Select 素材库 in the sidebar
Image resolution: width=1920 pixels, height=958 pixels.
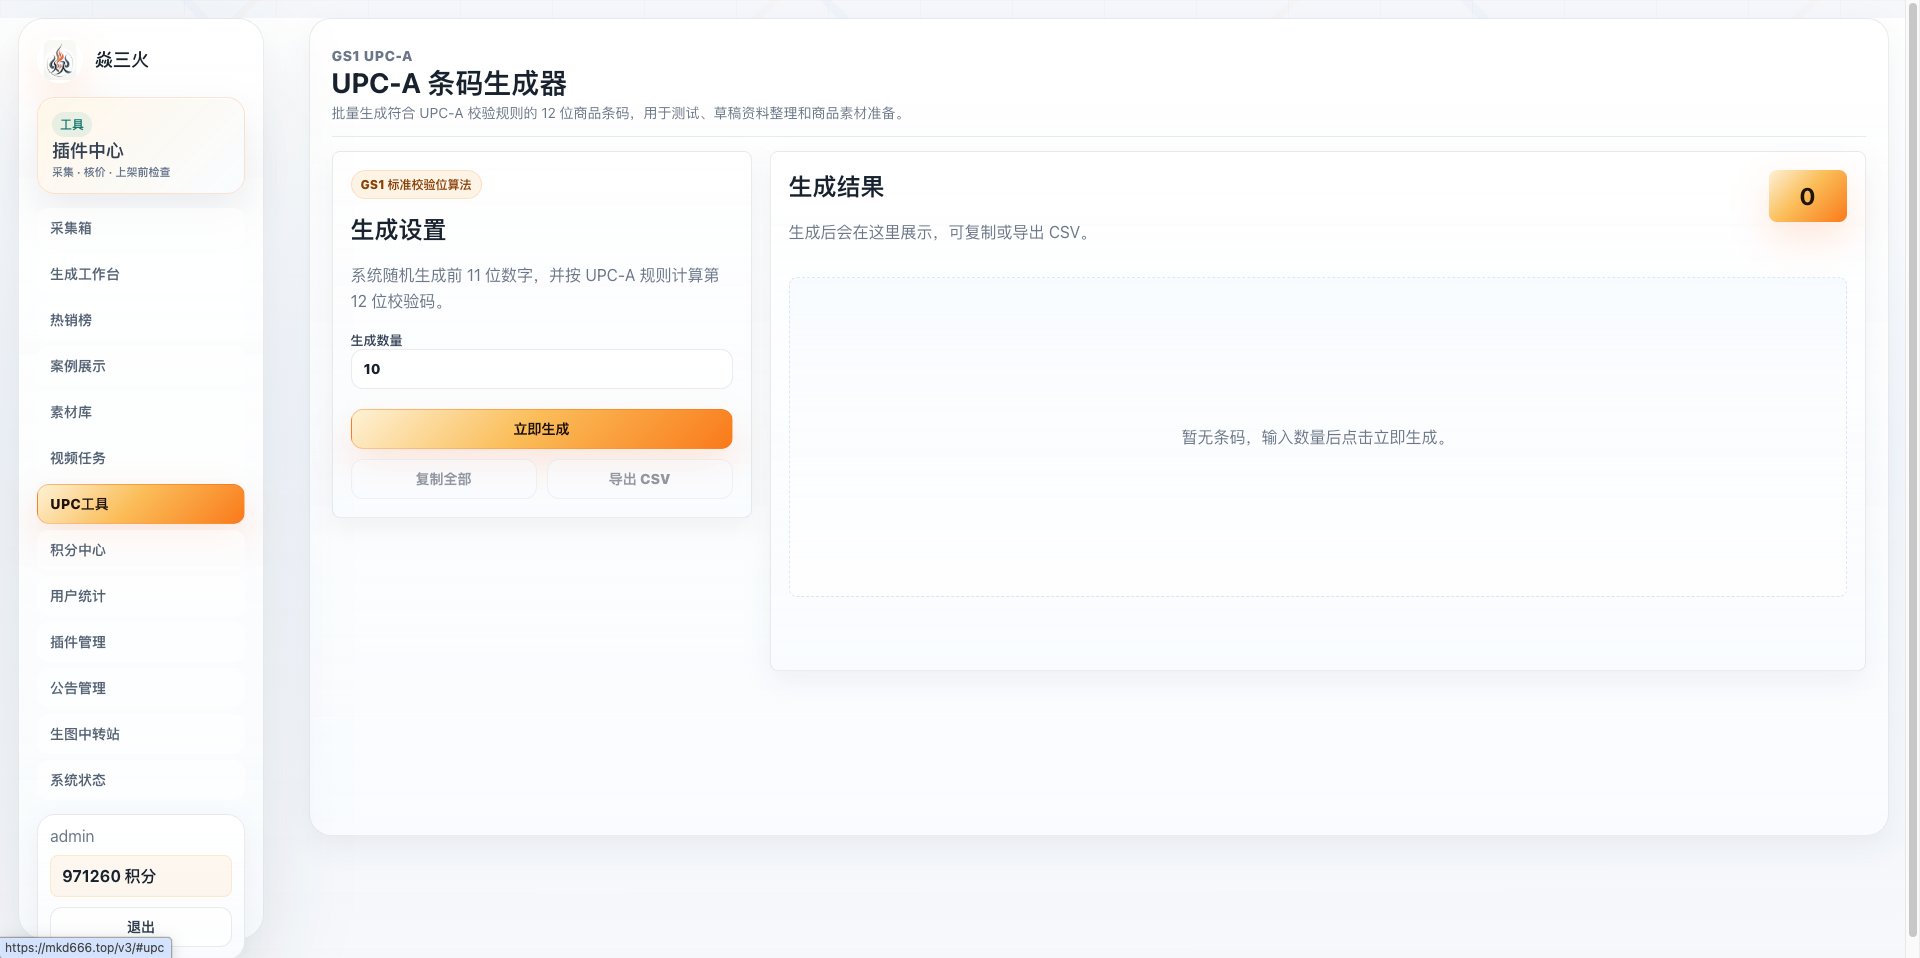[141, 412]
